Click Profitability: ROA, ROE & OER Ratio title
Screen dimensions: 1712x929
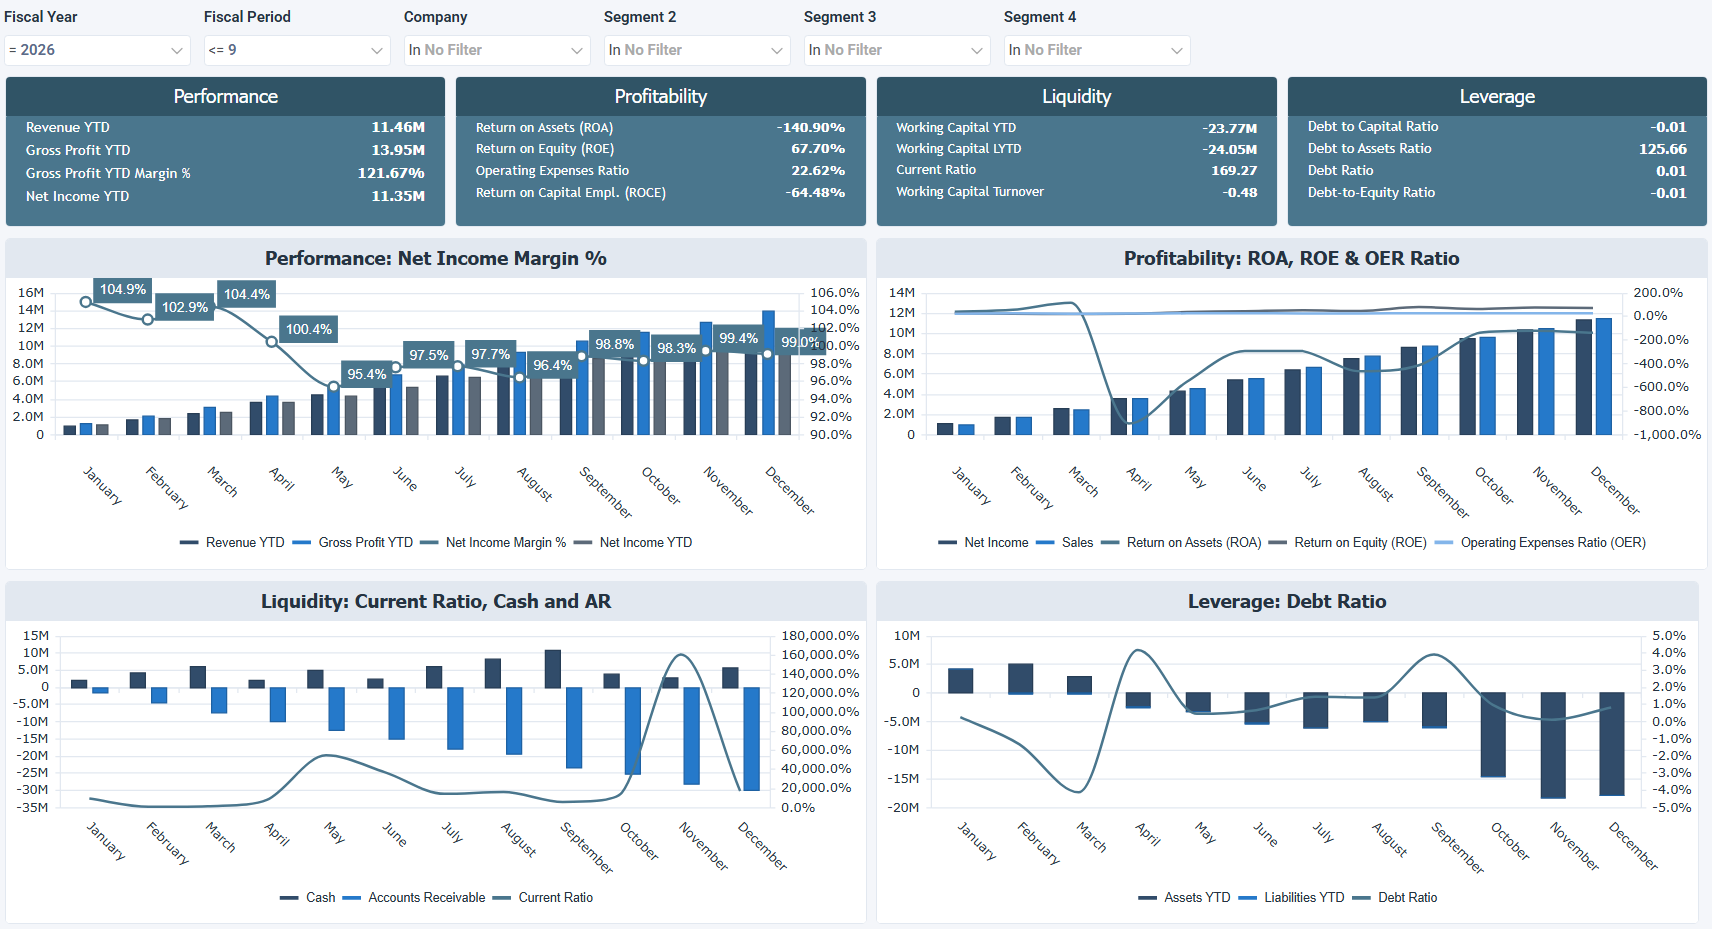[x=1291, y=259]
